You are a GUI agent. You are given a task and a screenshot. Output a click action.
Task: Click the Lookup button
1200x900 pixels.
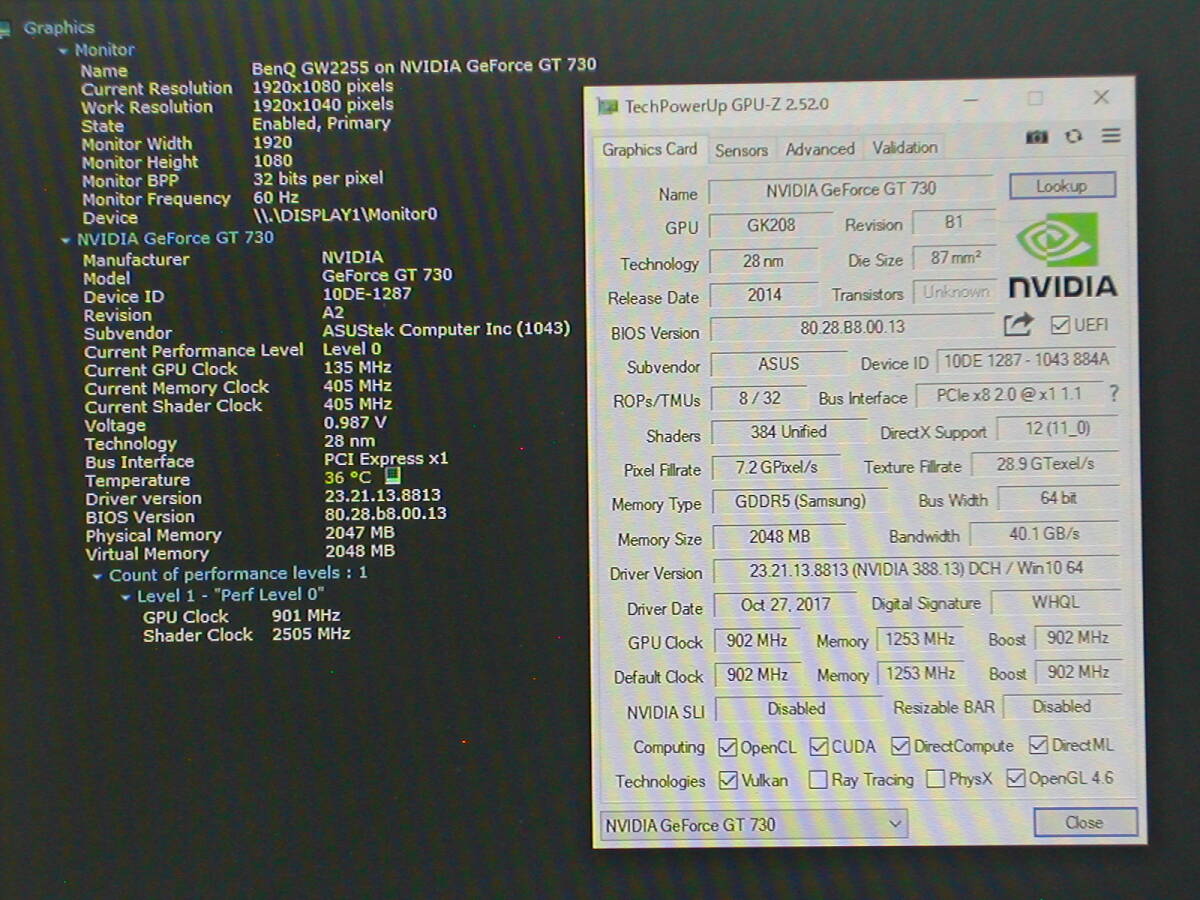tap(1061, 186)
